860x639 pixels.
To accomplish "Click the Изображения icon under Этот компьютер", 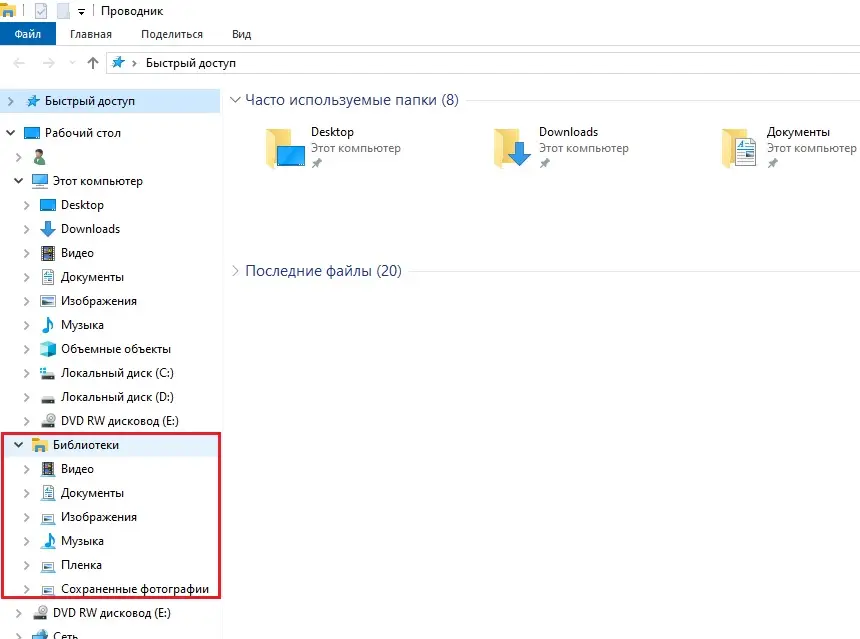I will (x=48, y=301).
